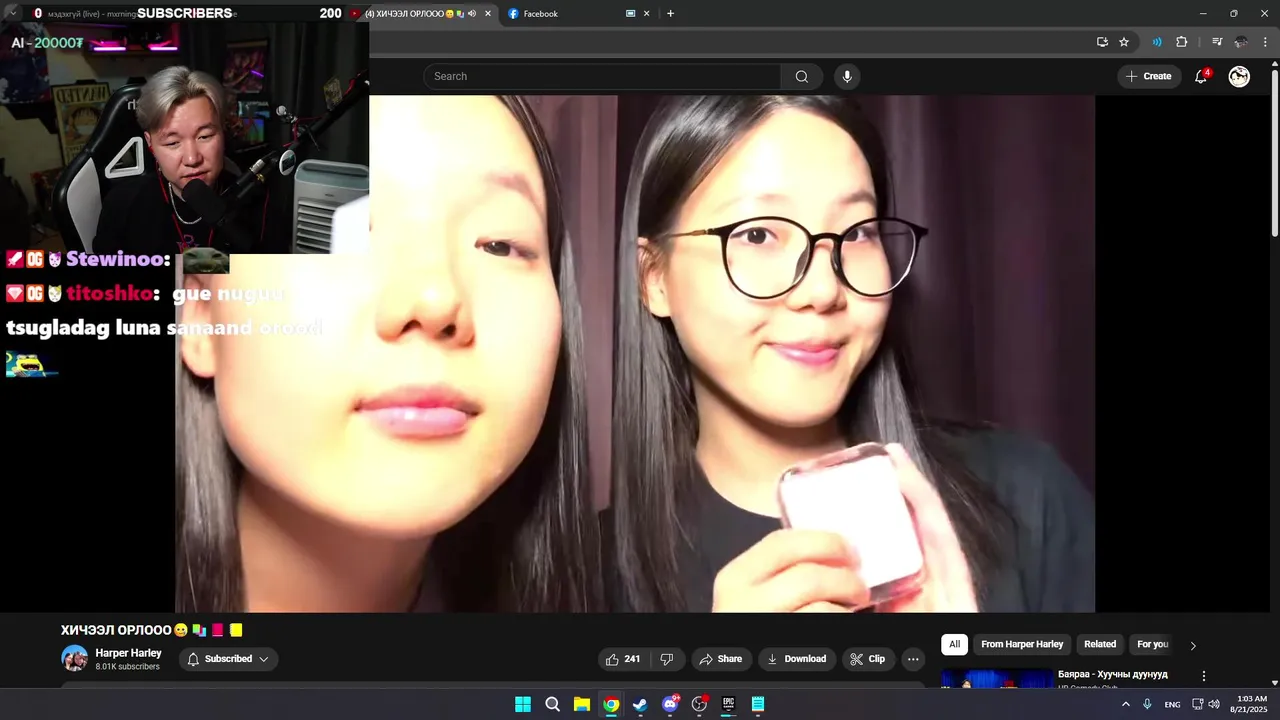Click Chrome icon in taskbar

coord(611,704)
